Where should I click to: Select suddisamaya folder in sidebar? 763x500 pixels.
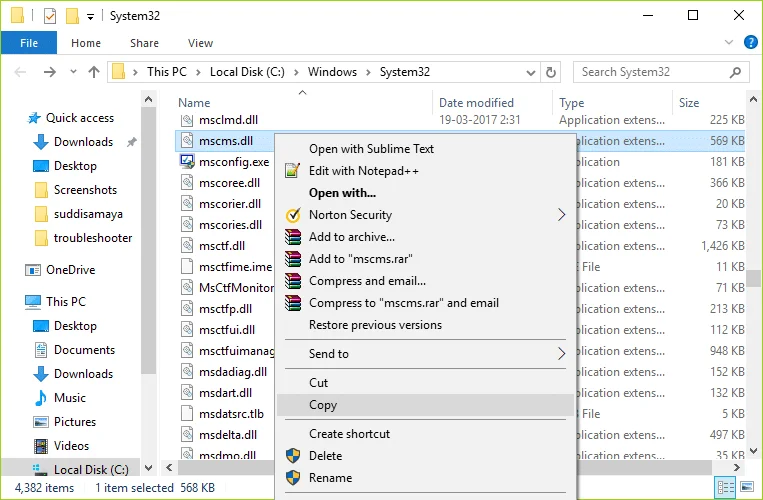pos(79,214)
